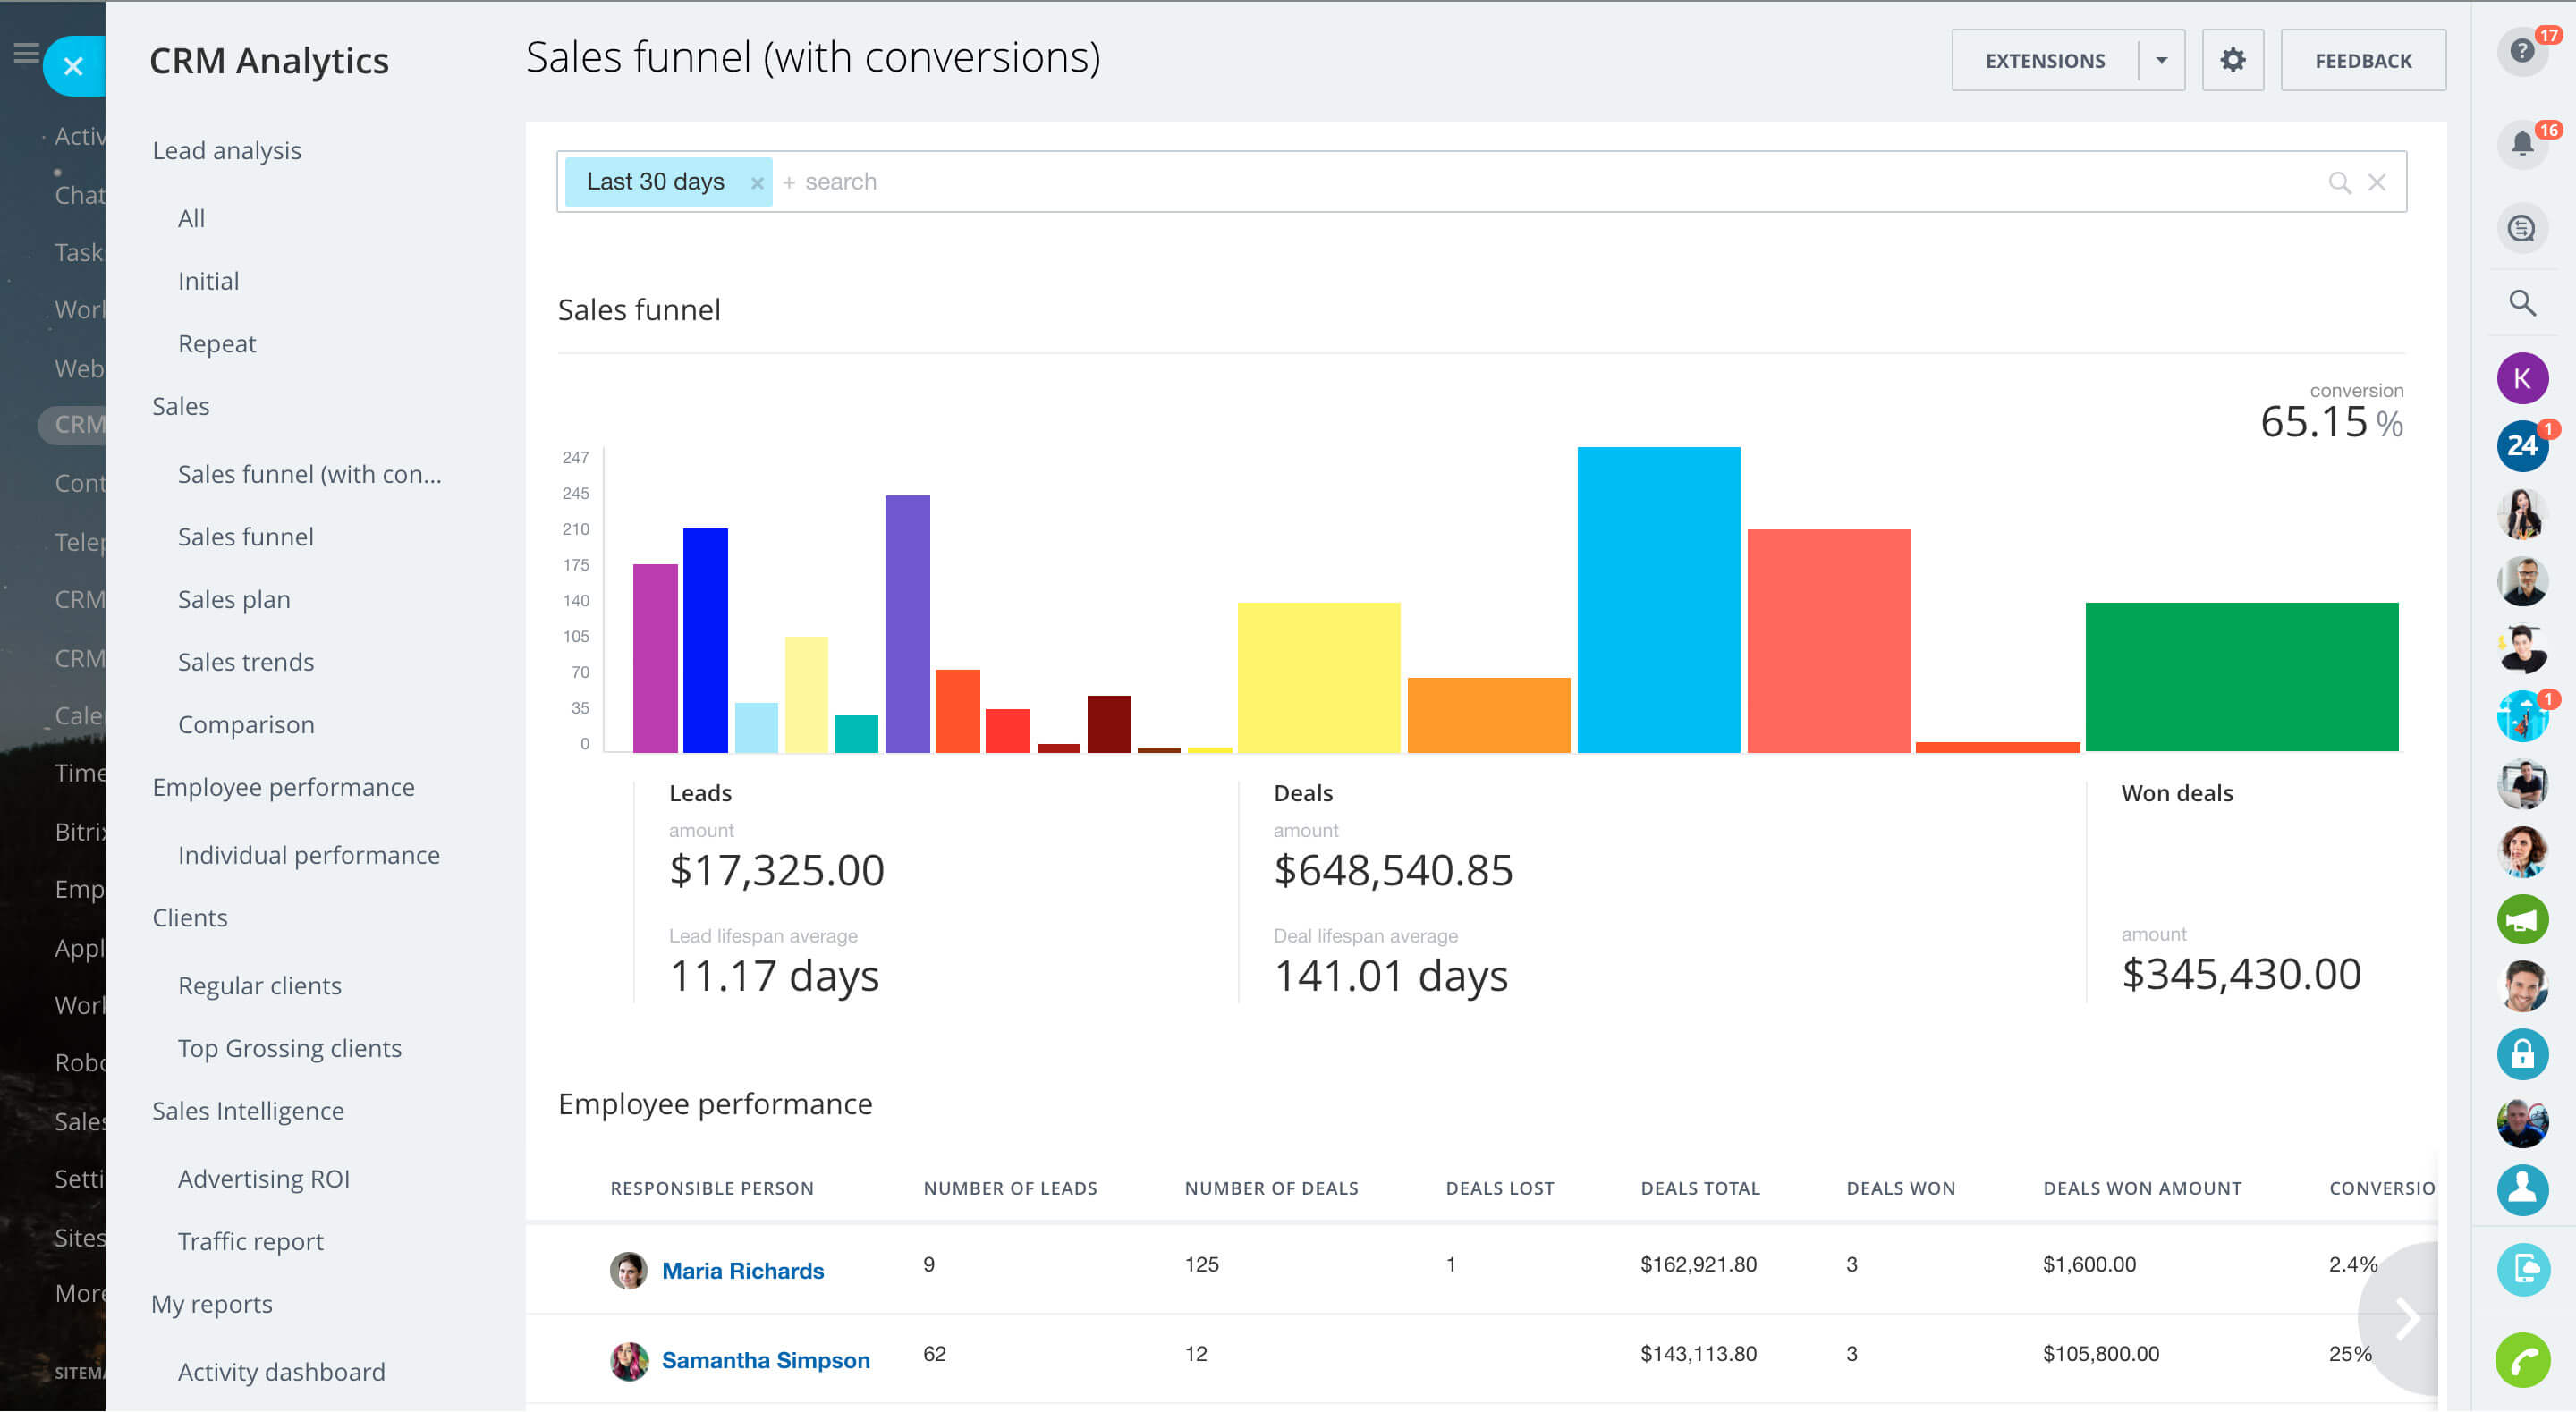
Task: Open the Bitrix24 '24' sidebar icon
Action: coord(2522,446)
